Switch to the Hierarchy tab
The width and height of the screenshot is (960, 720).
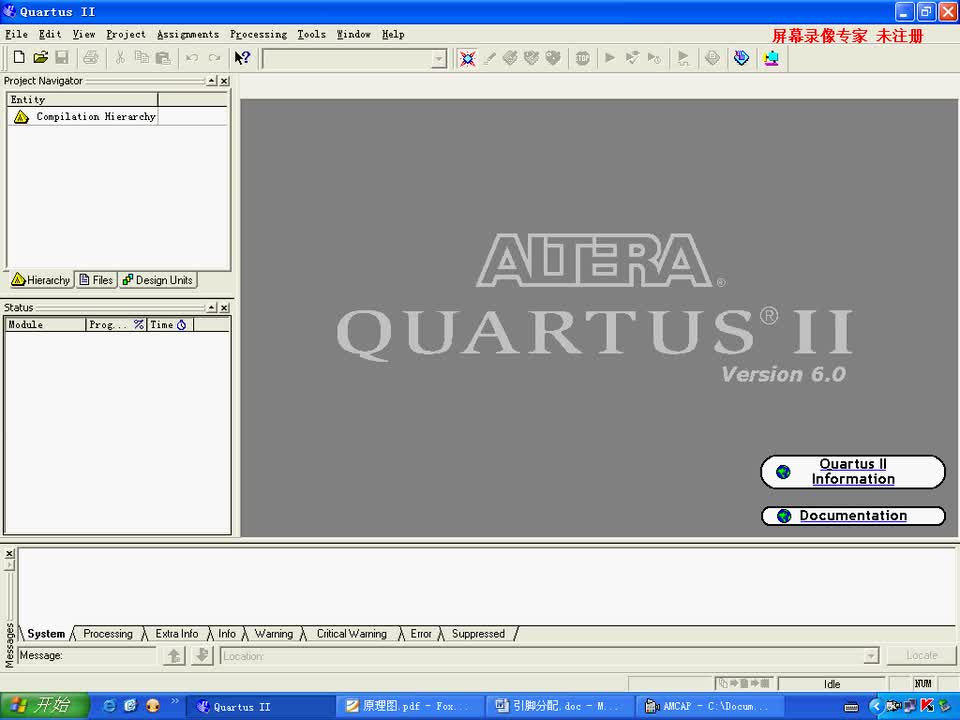click(41, 280)
